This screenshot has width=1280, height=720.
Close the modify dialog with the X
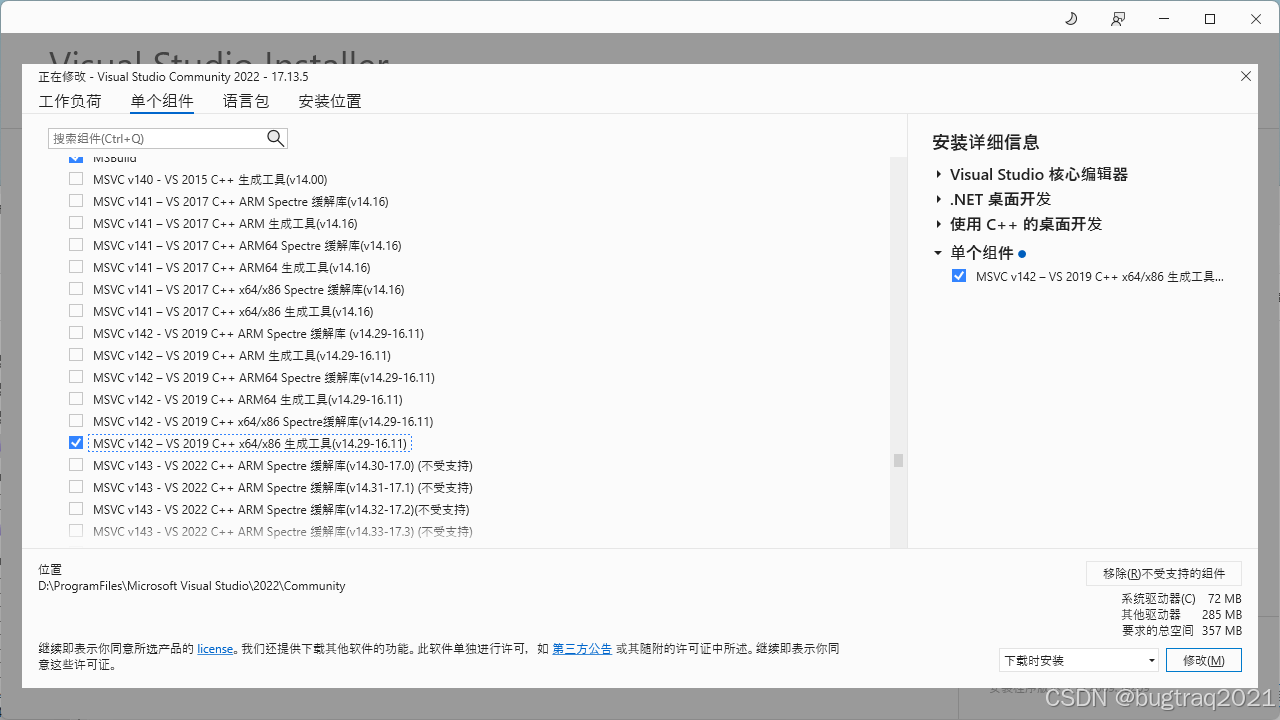pos(1246,76)
